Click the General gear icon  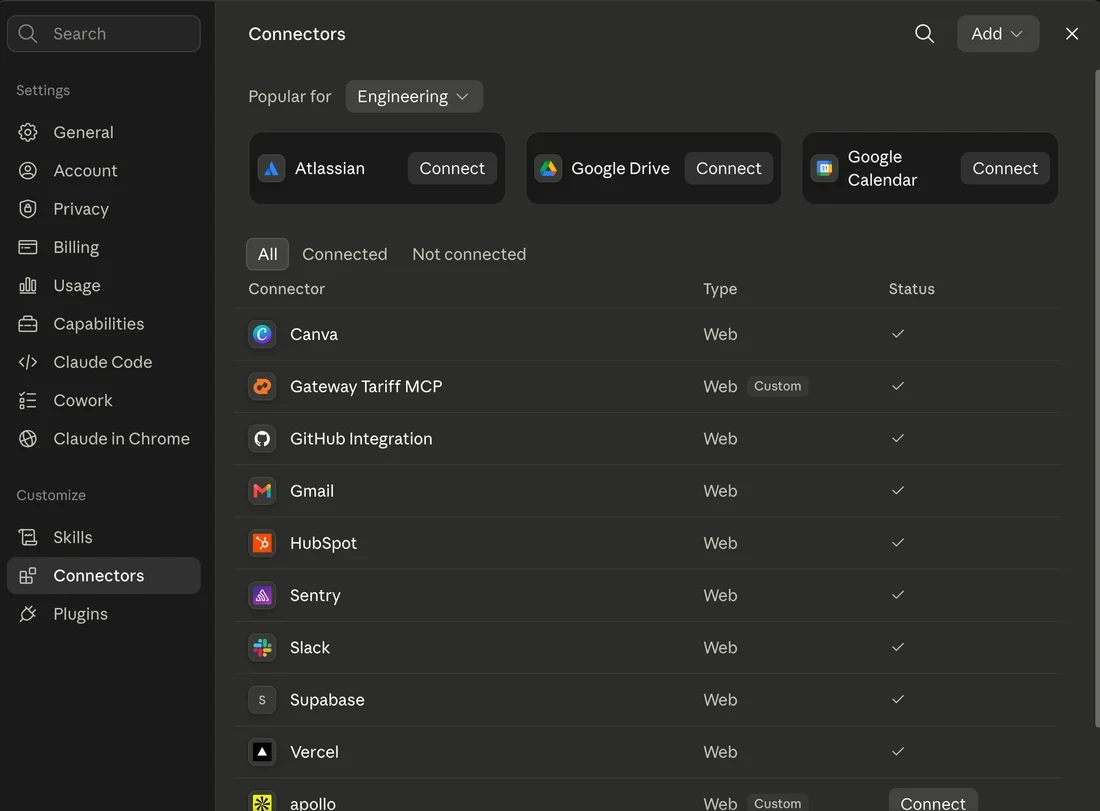(27, 132)
